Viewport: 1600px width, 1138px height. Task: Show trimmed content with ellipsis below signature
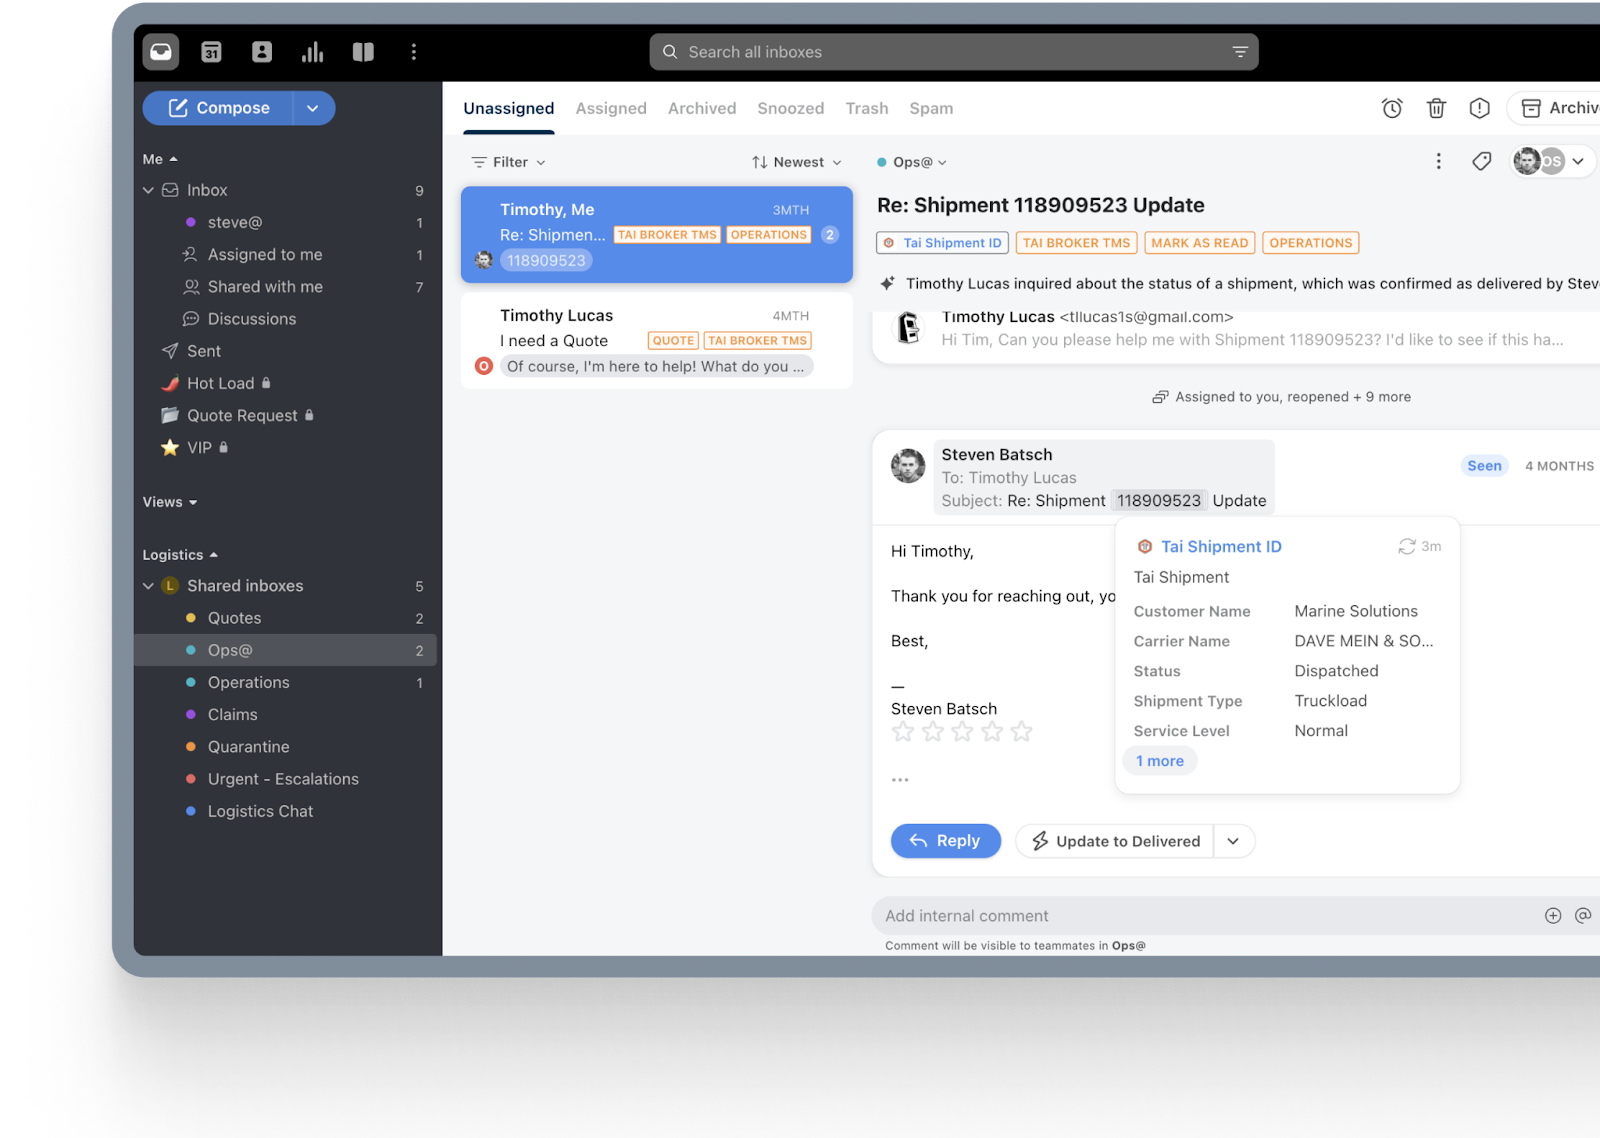900,780
